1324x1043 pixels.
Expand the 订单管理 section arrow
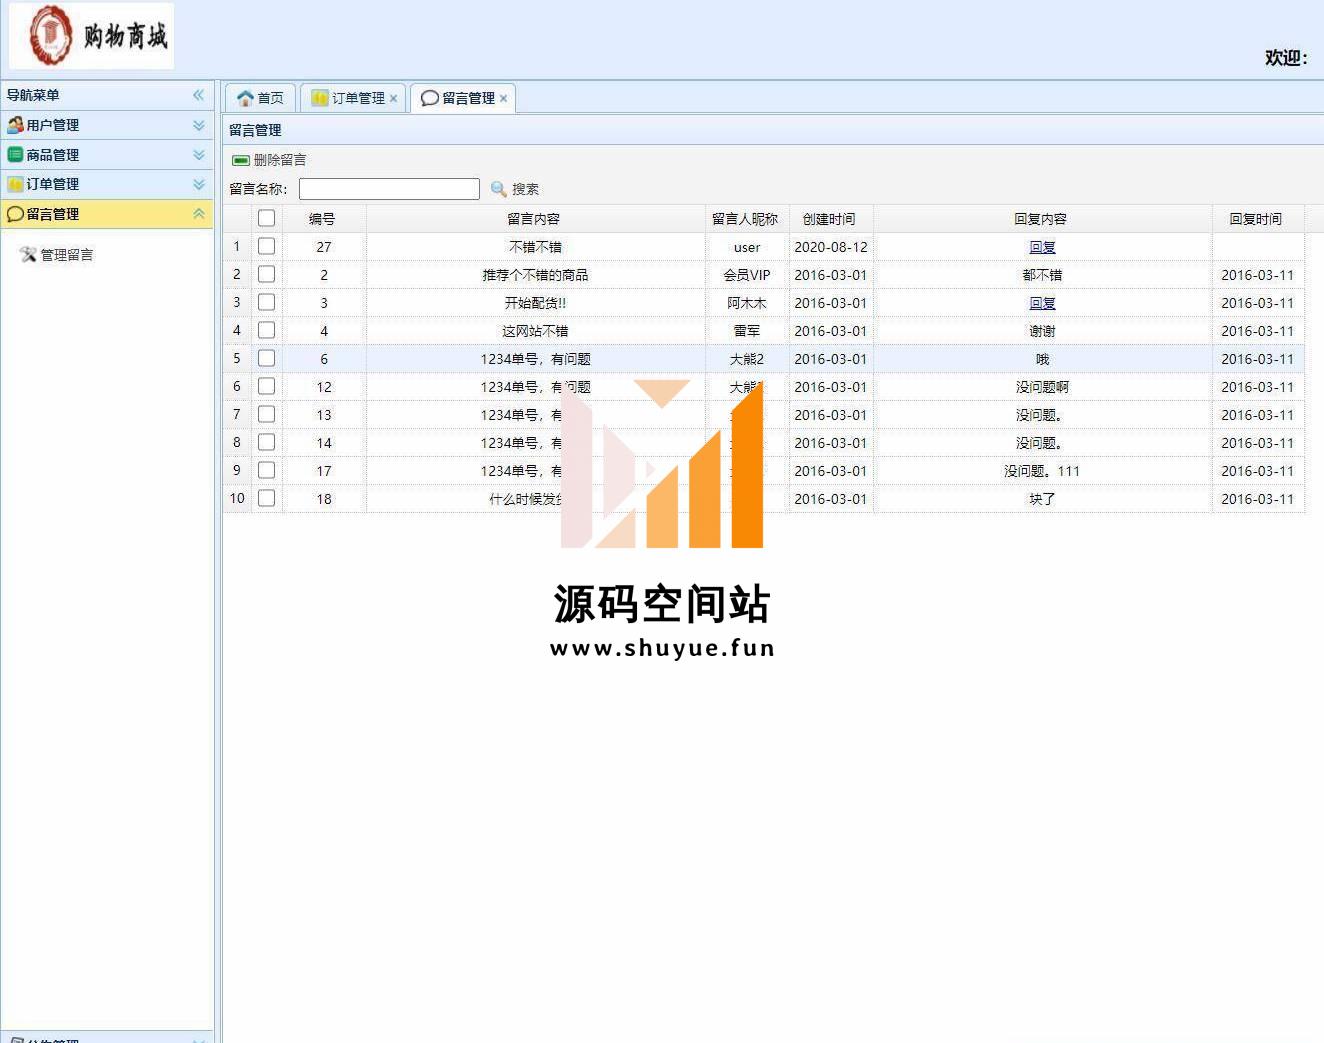pyautogui.click(x=198, y=184)
